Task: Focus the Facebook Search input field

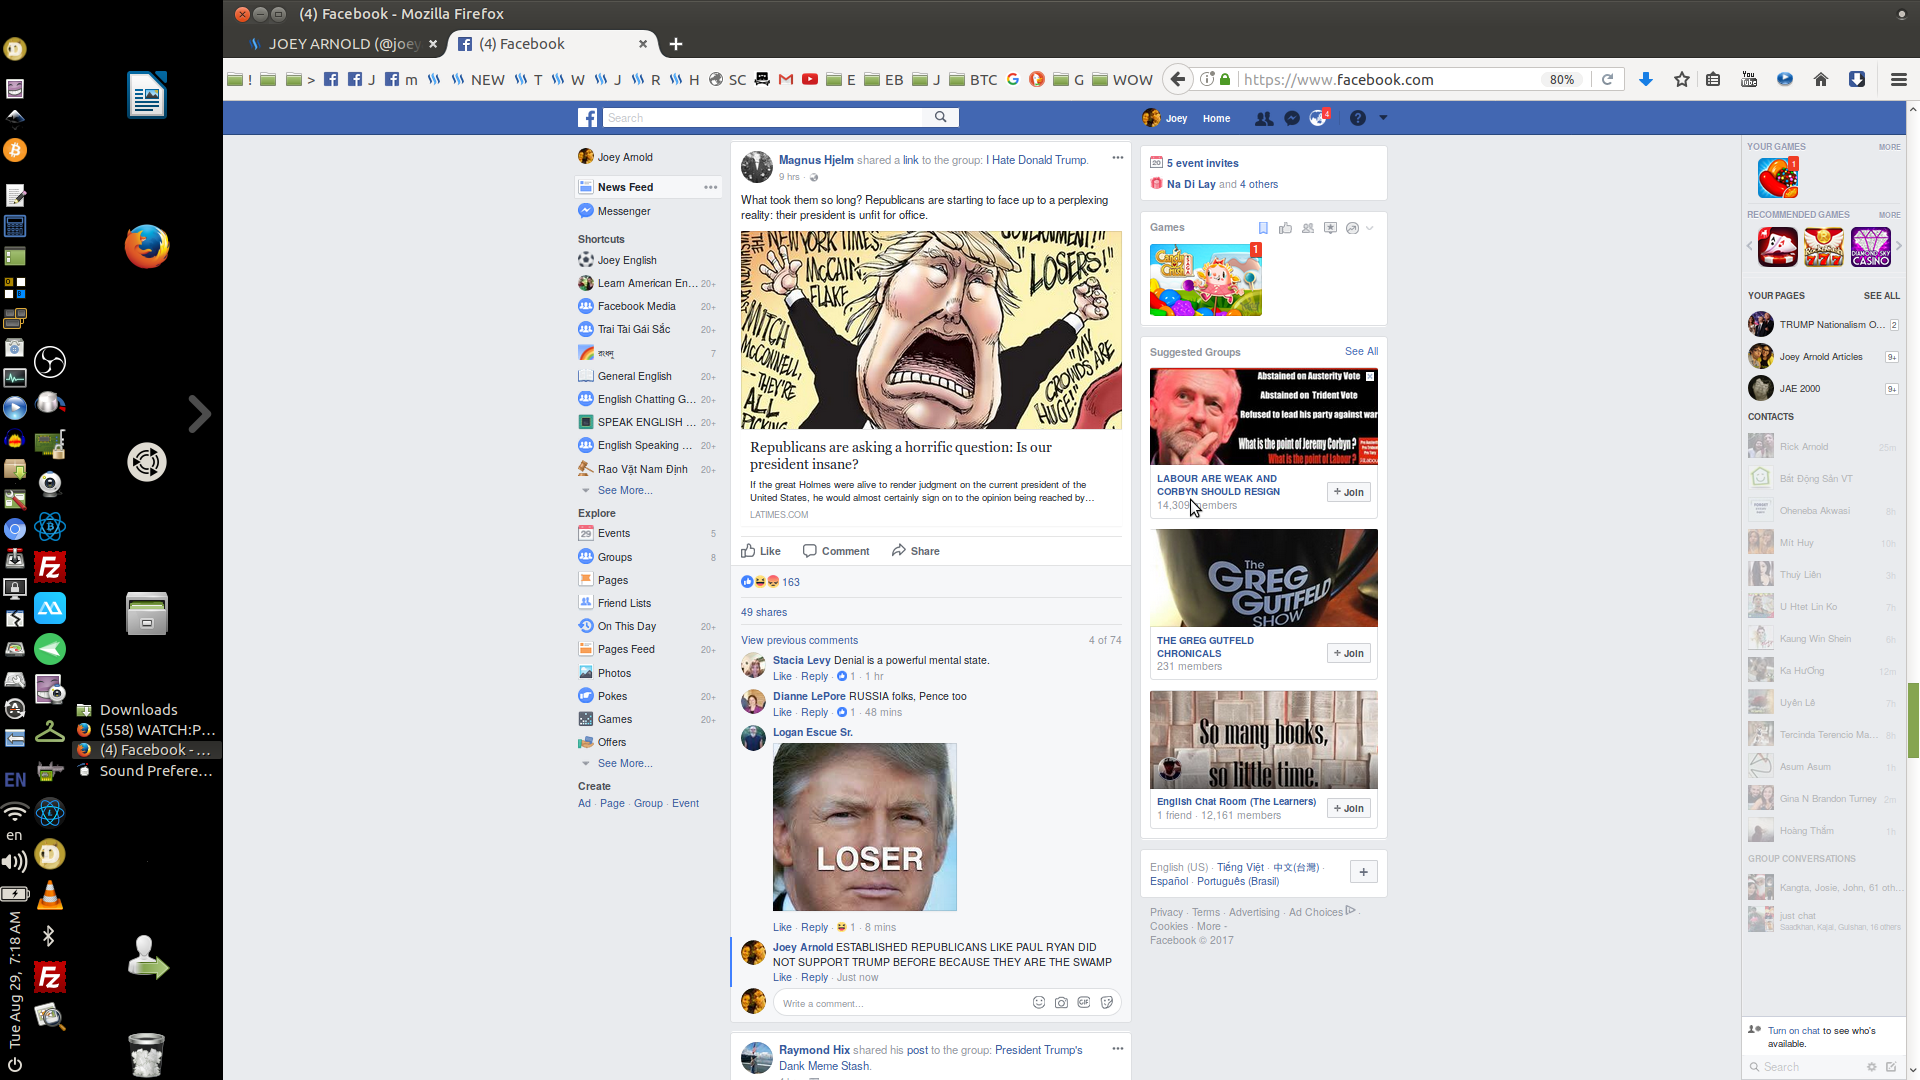Action: 763,118
